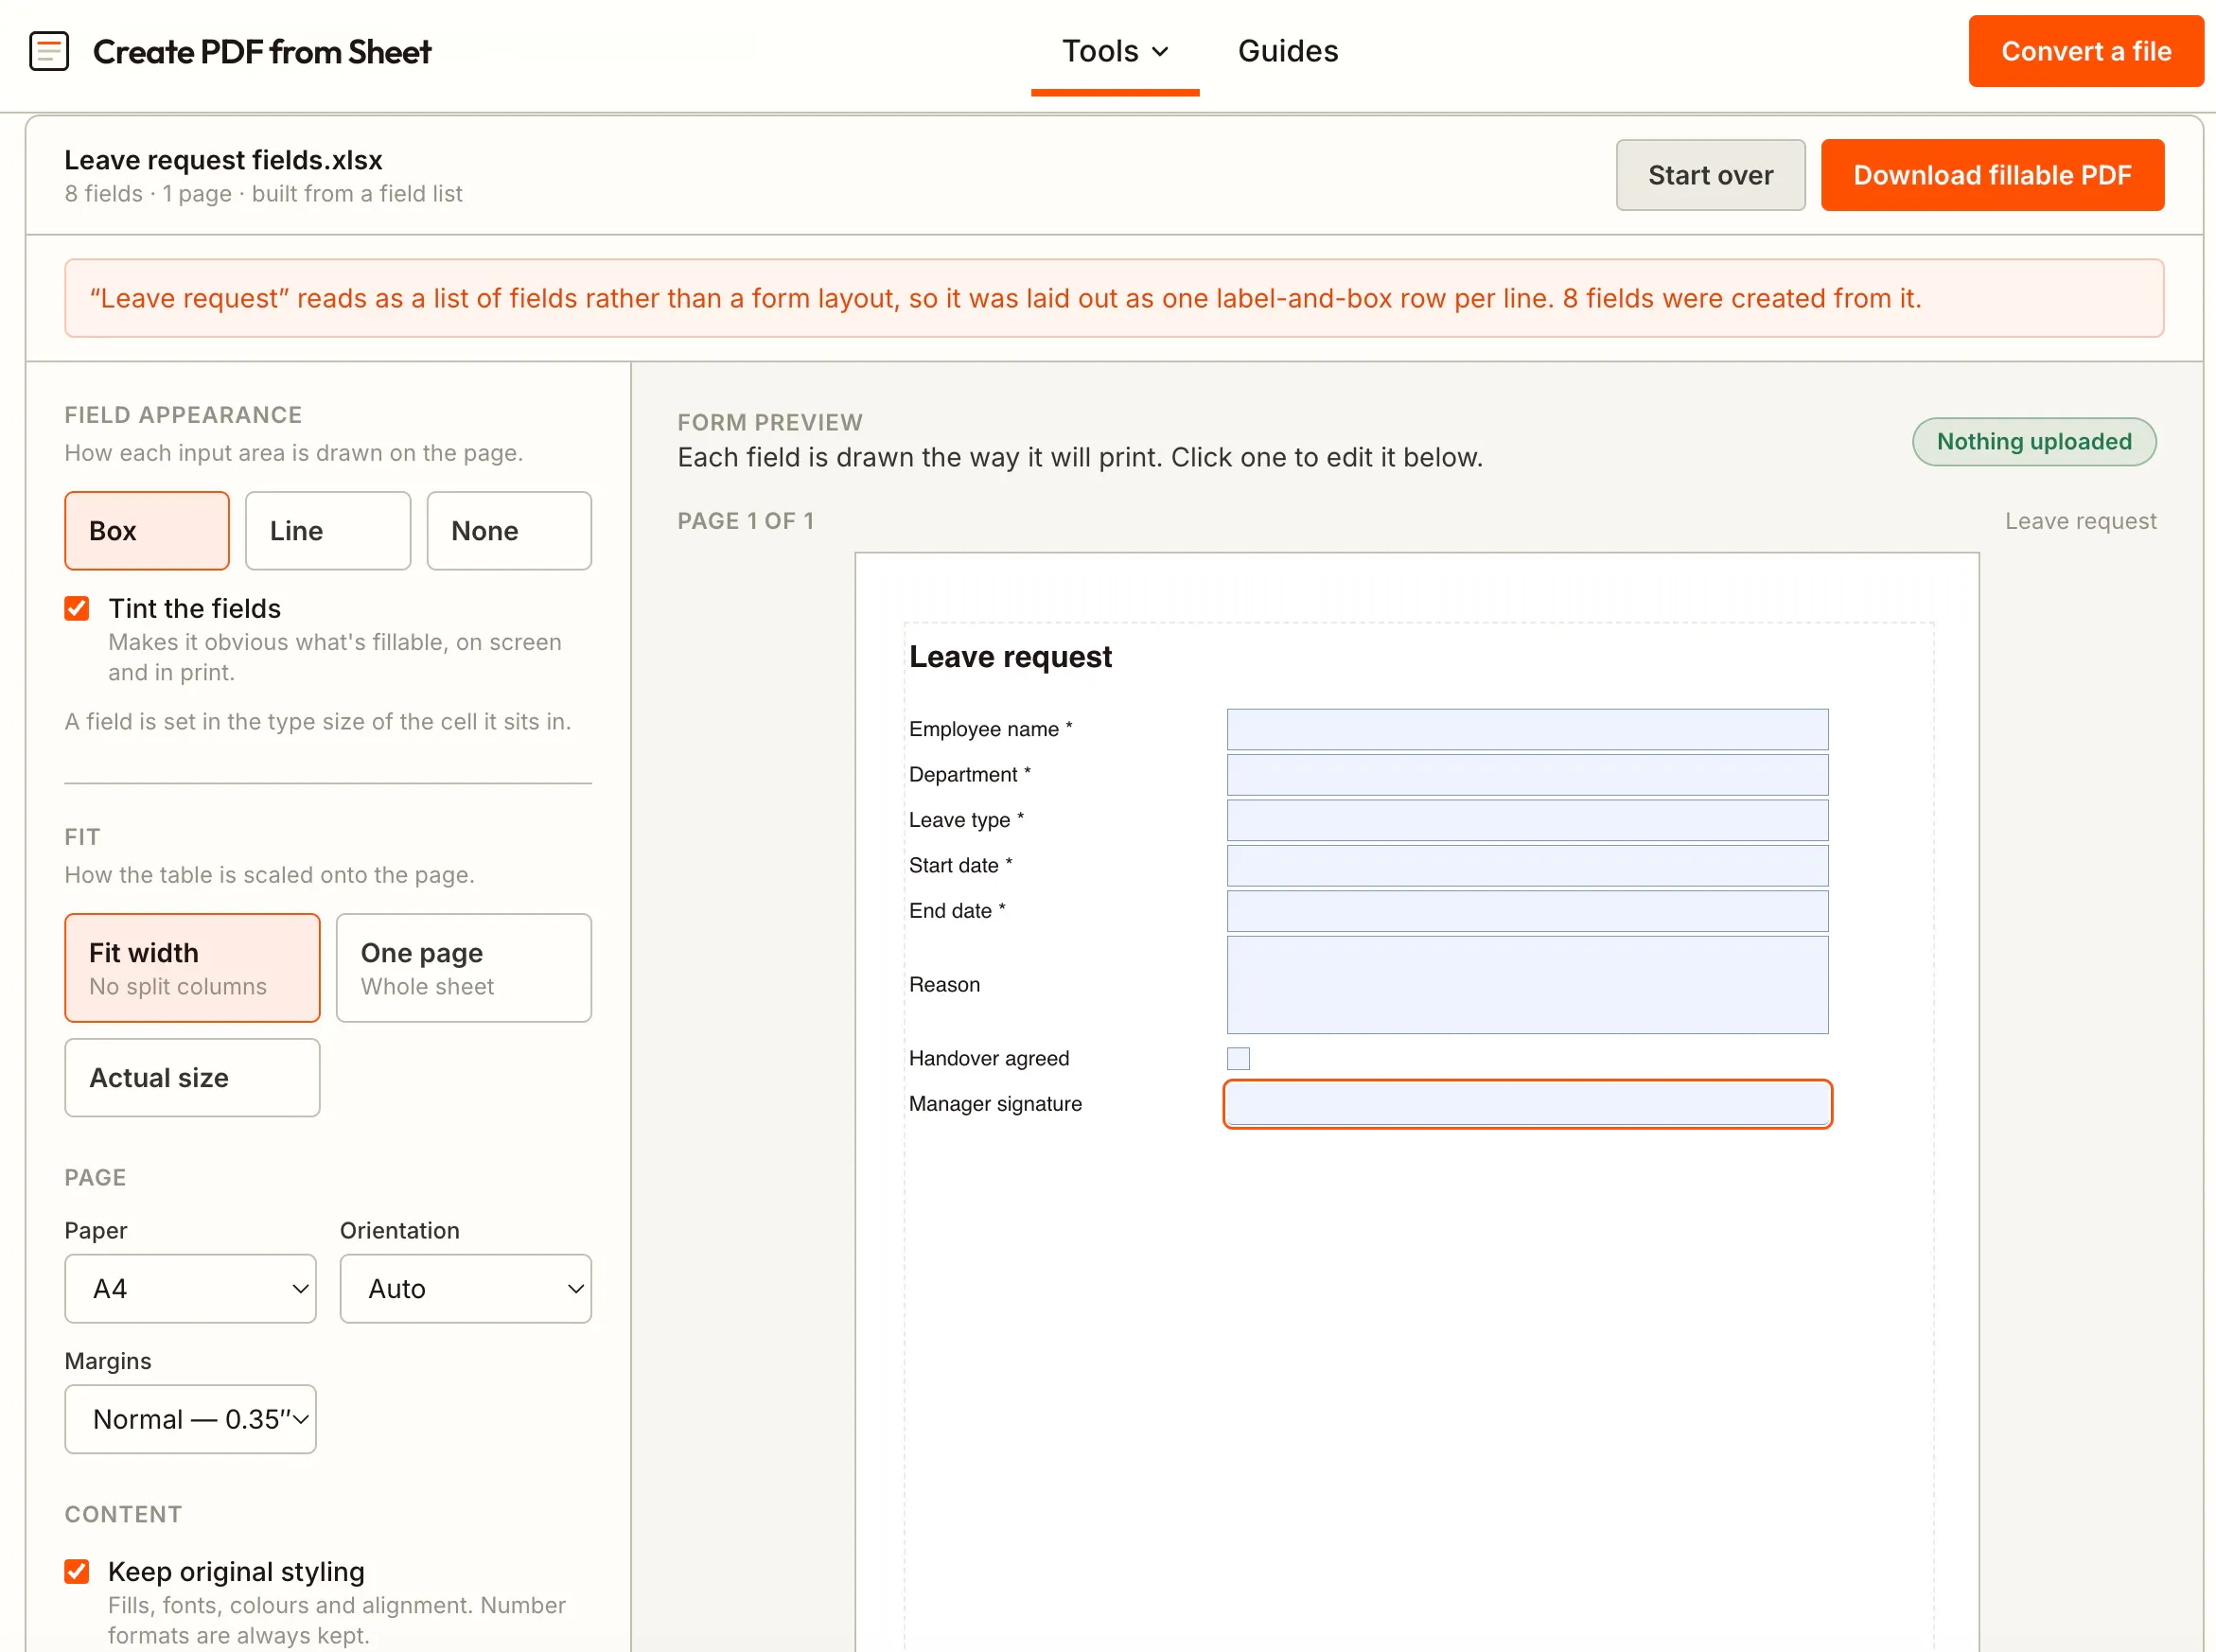2216x1652 pixels.
Task: Click the 'Leave request fields.xlsx' file name
Action: click(223, 160)
